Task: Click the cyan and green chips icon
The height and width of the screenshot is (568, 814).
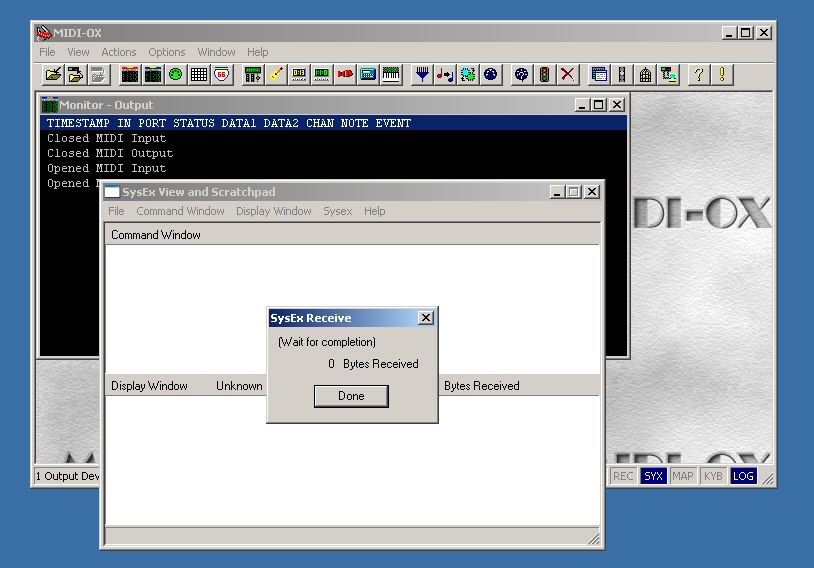Action: 468,75
